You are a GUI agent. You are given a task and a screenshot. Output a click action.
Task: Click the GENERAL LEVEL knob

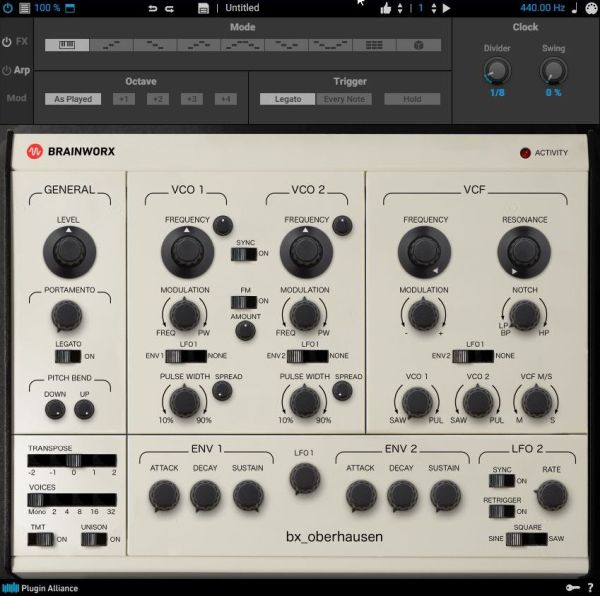pyautogui.click(x=69, y=252)
